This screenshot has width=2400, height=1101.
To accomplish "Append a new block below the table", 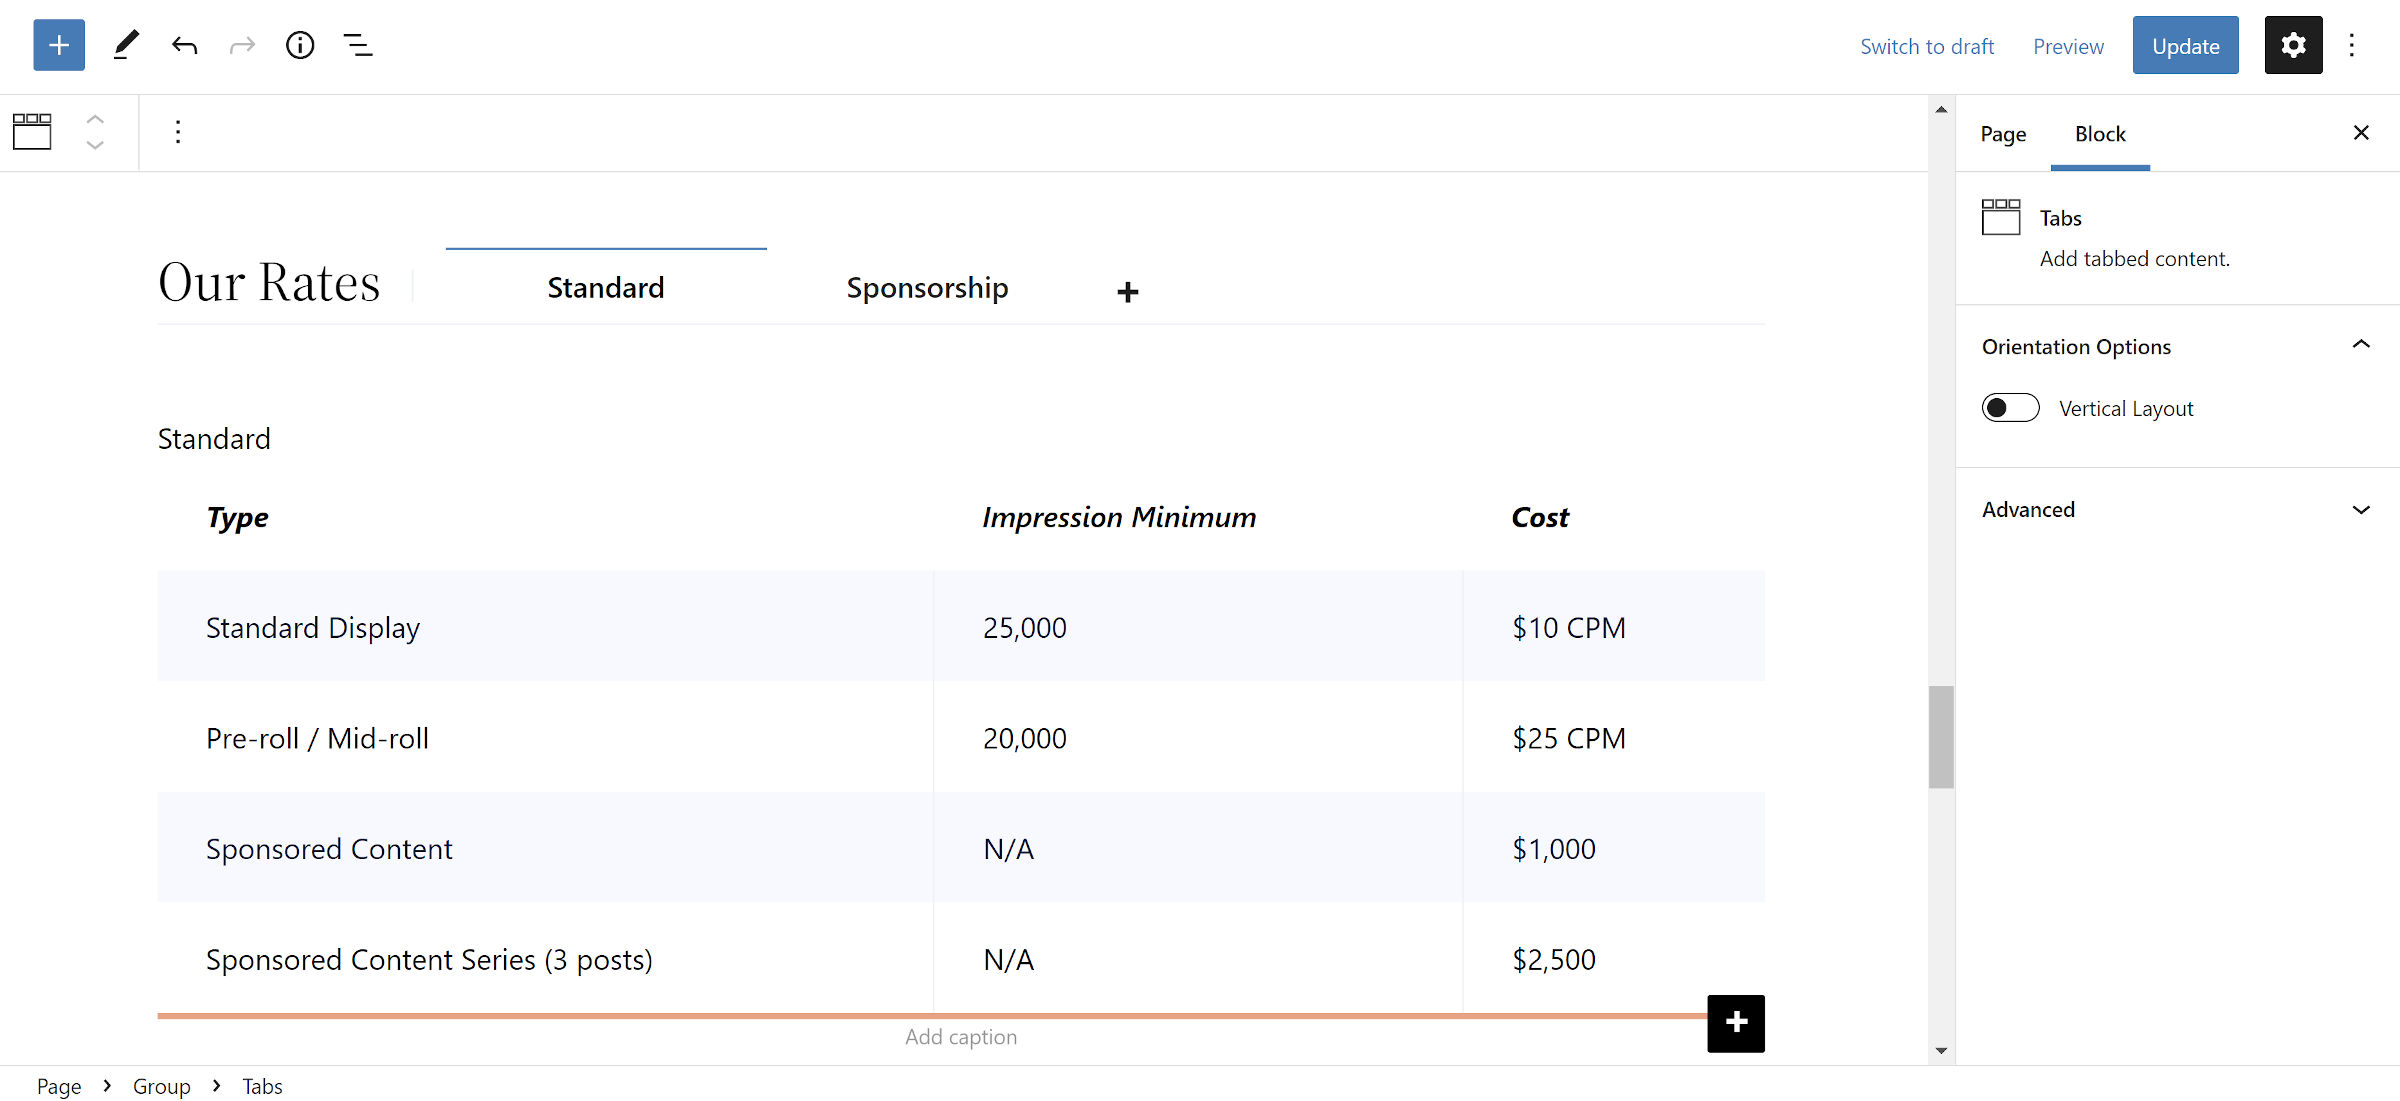I will pyautogui.click(x=1735, y=1023).
